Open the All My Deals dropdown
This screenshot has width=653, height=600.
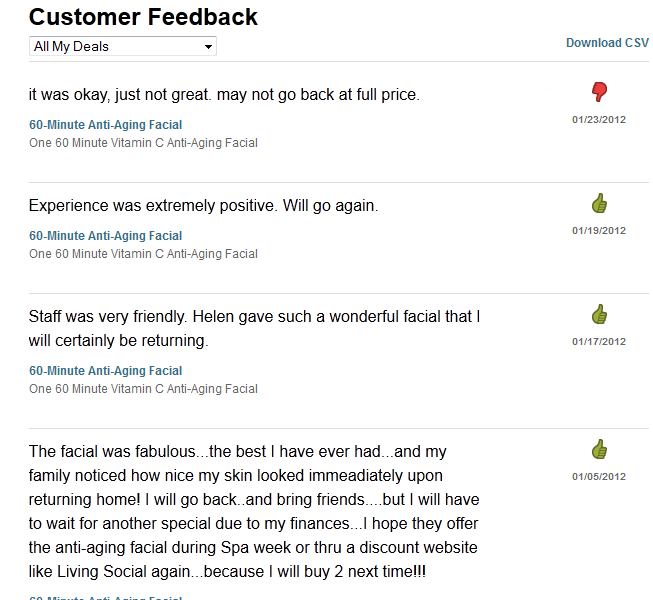click(123, 46)
